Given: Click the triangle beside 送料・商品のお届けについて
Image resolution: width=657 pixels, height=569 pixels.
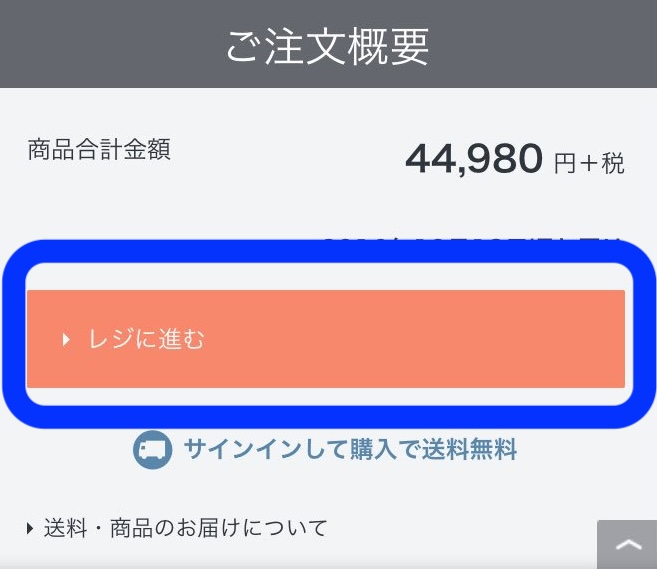Looking at the screenshot, I should tap(31, 528).
